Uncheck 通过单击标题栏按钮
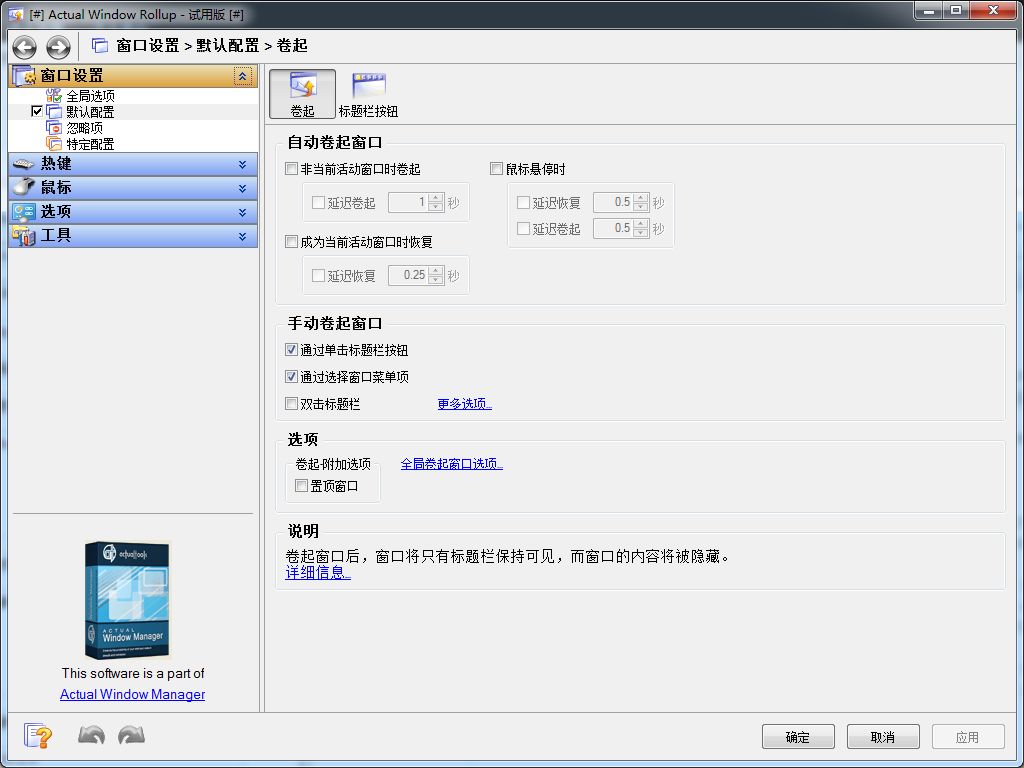 (x=292, y=350)
